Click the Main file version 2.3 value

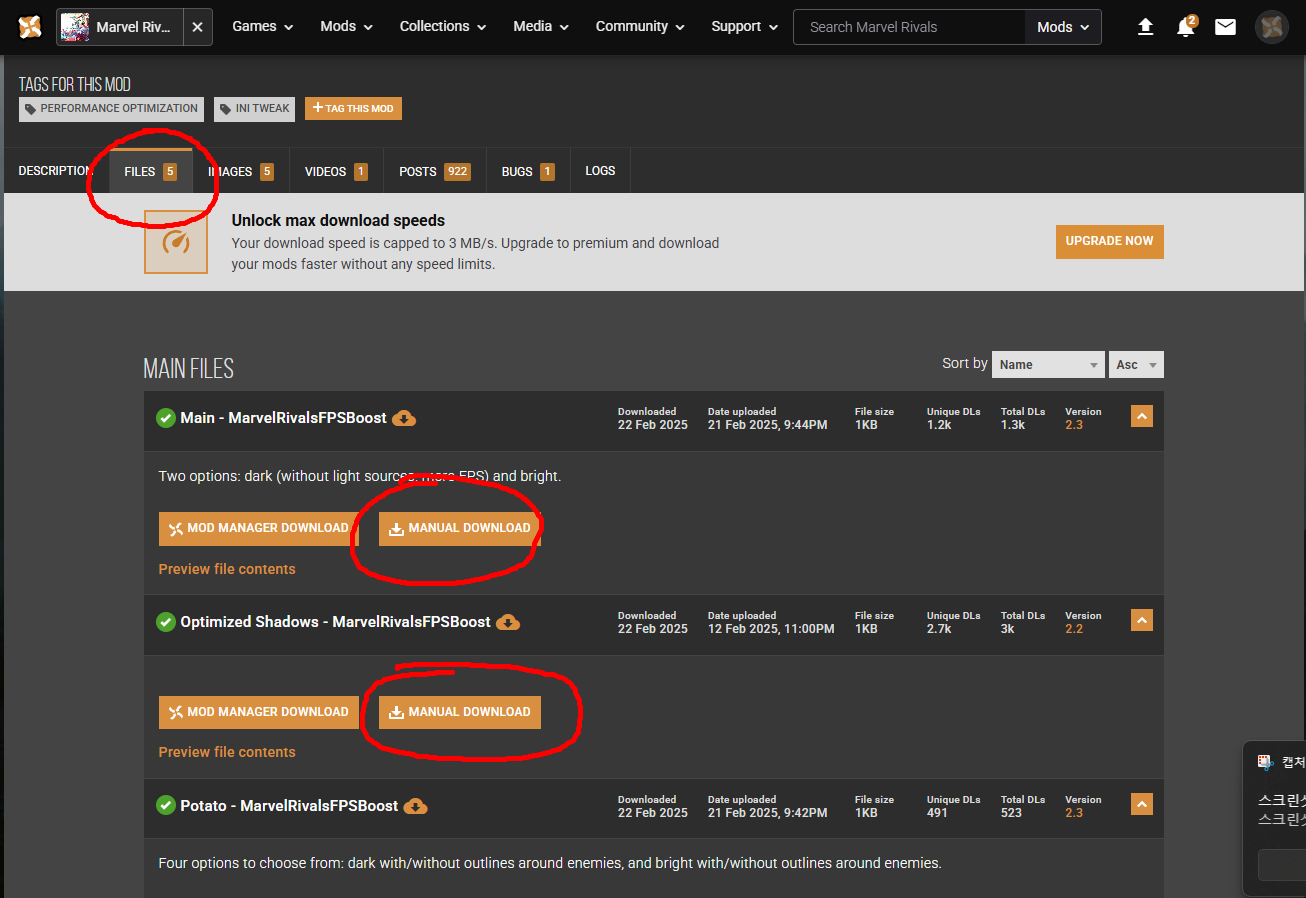tap(1074, 425)
